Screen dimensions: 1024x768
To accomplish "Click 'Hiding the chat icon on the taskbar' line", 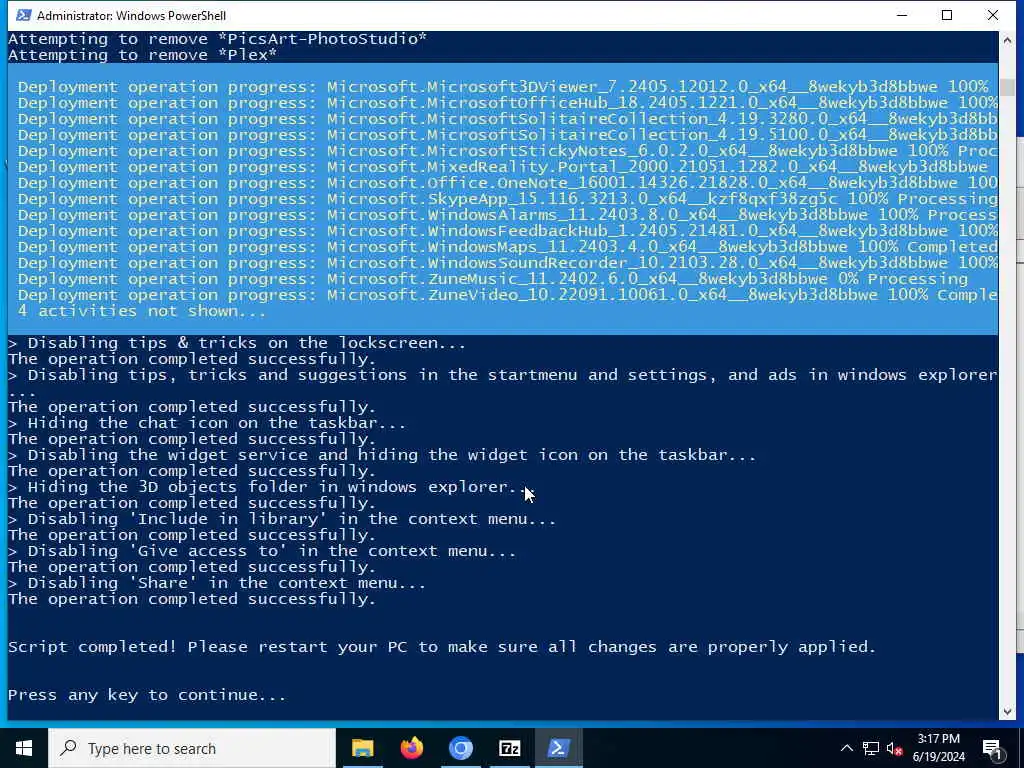I will (x=207, y=423).
